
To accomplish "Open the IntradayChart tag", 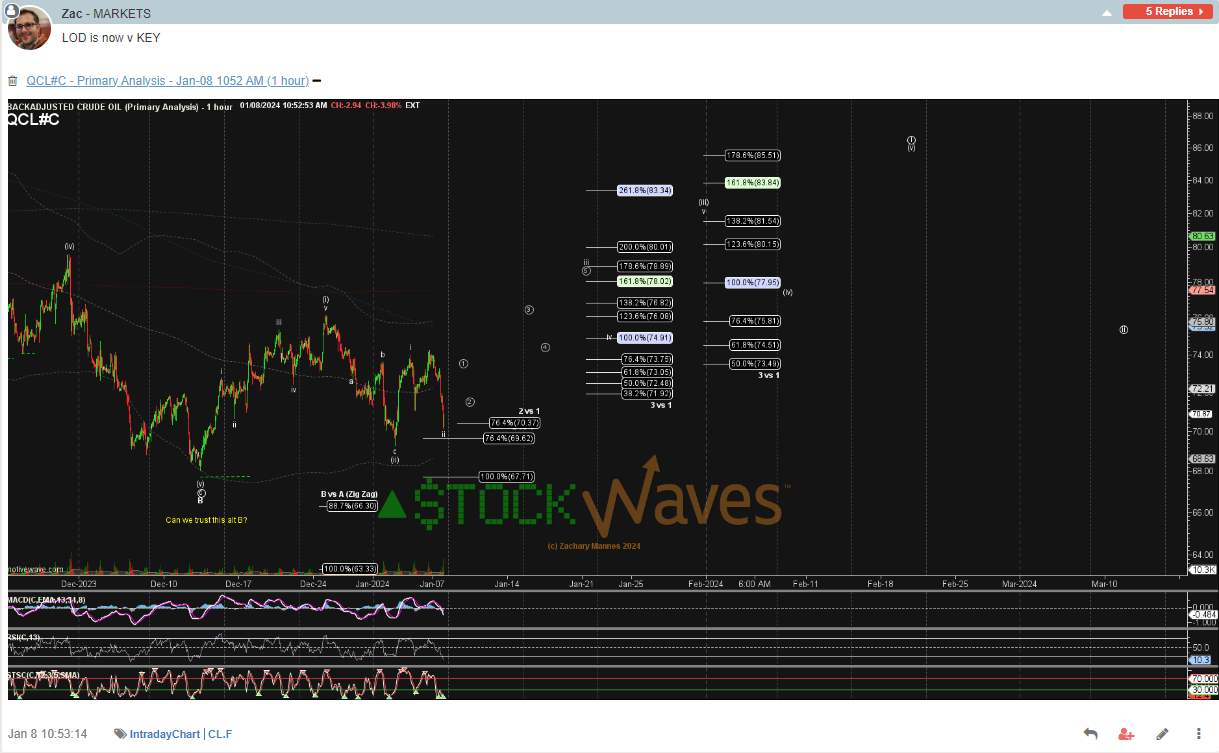I will [x=165, y=734].
